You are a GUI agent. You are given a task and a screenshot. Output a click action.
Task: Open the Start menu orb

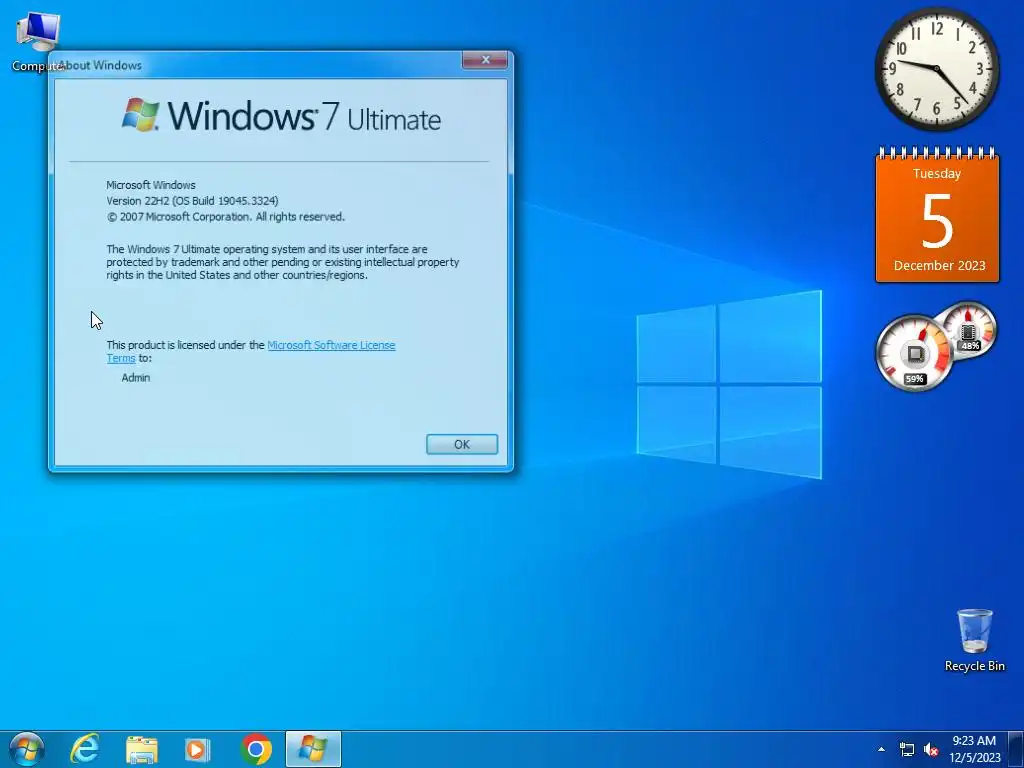point(27,749)
